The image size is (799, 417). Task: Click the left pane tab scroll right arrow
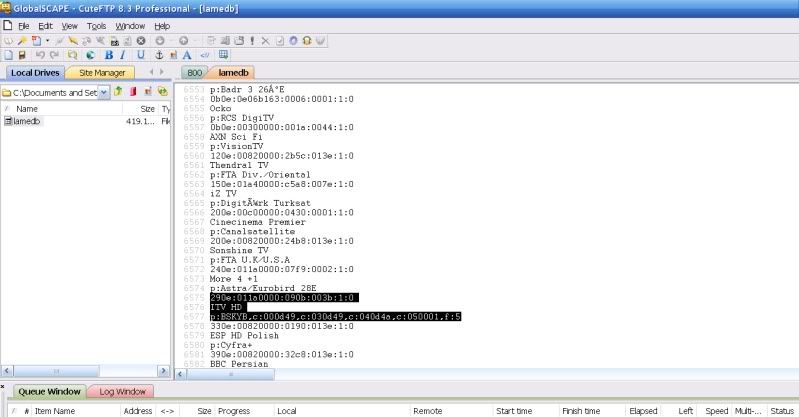(162, 72)
